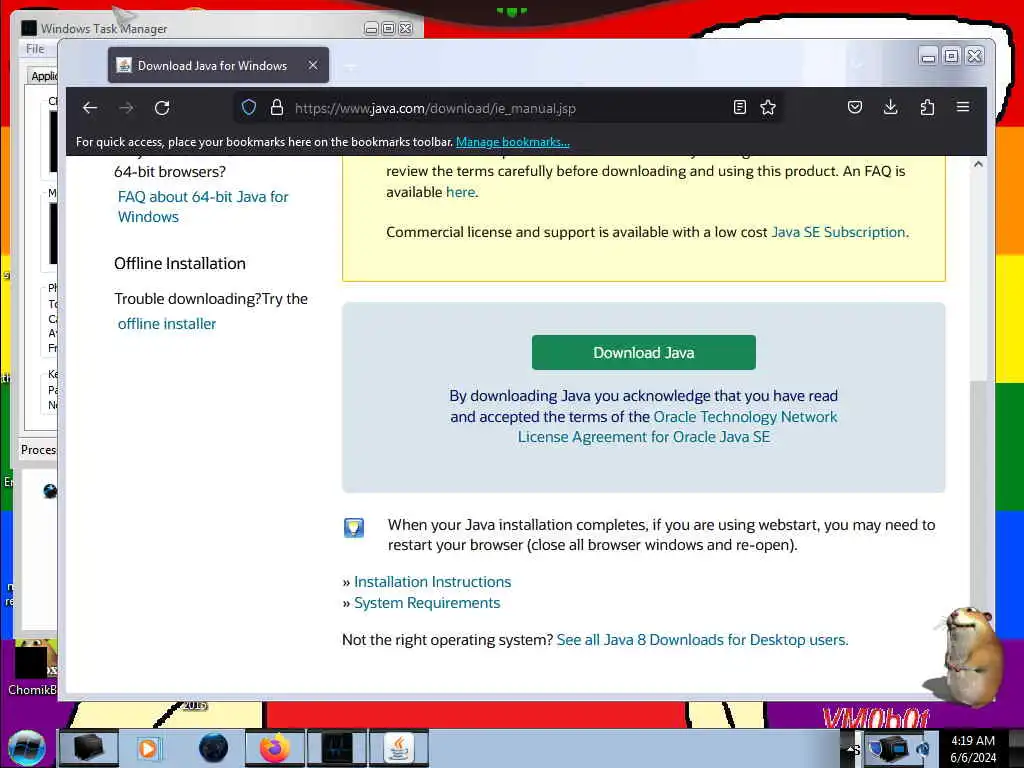This screenshot has height=768, width=1024.
Task: Minimize the Firefox window
Action: [x=928, y=57]
